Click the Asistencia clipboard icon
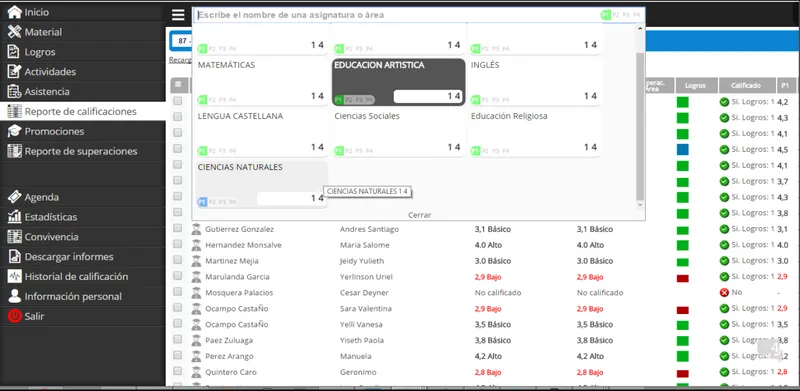800x391 pixels. tap(15, 91)
